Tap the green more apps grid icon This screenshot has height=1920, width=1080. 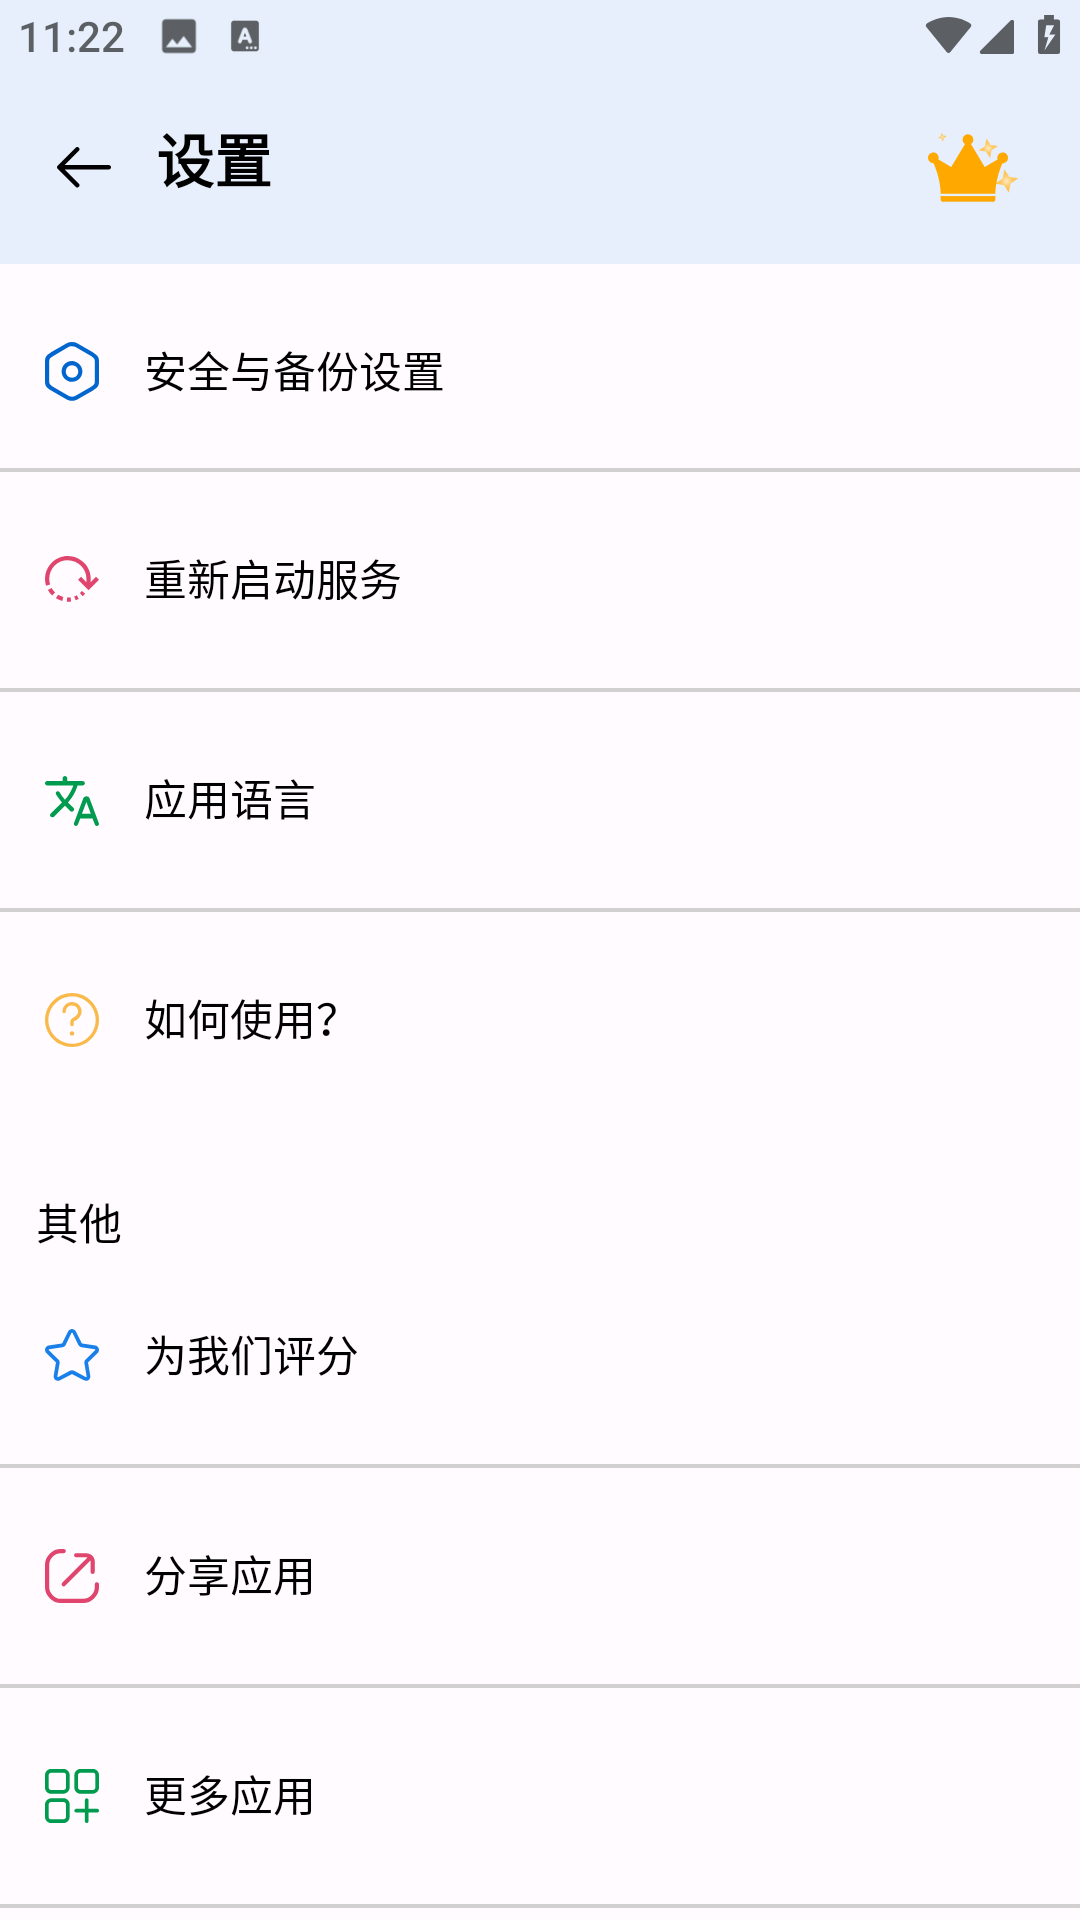pos(72,1796)
